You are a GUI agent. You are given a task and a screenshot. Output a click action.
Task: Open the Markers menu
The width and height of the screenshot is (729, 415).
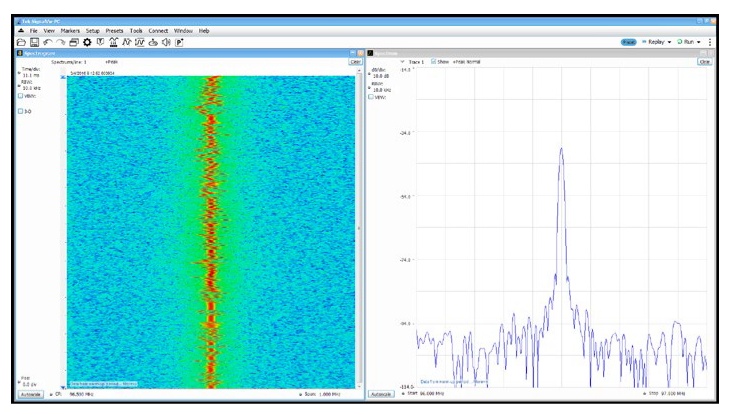[x=70, y=31]
